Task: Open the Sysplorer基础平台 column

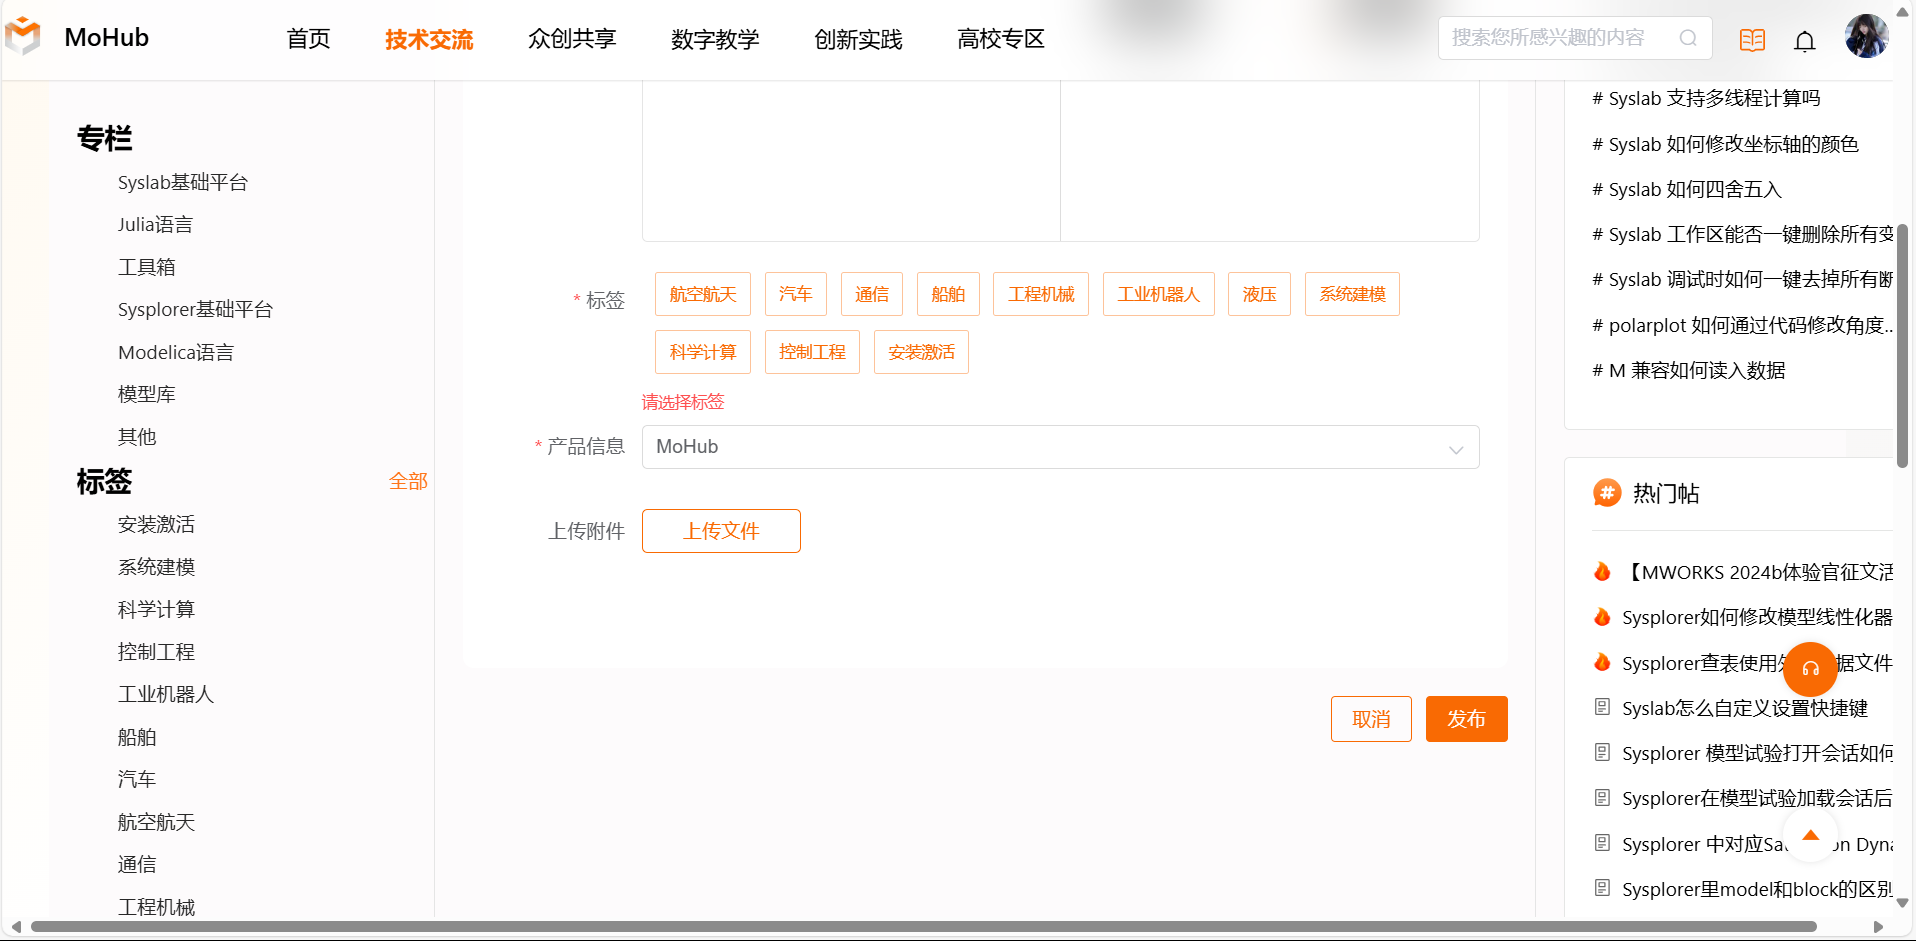Action: click(x=195, y=310)
